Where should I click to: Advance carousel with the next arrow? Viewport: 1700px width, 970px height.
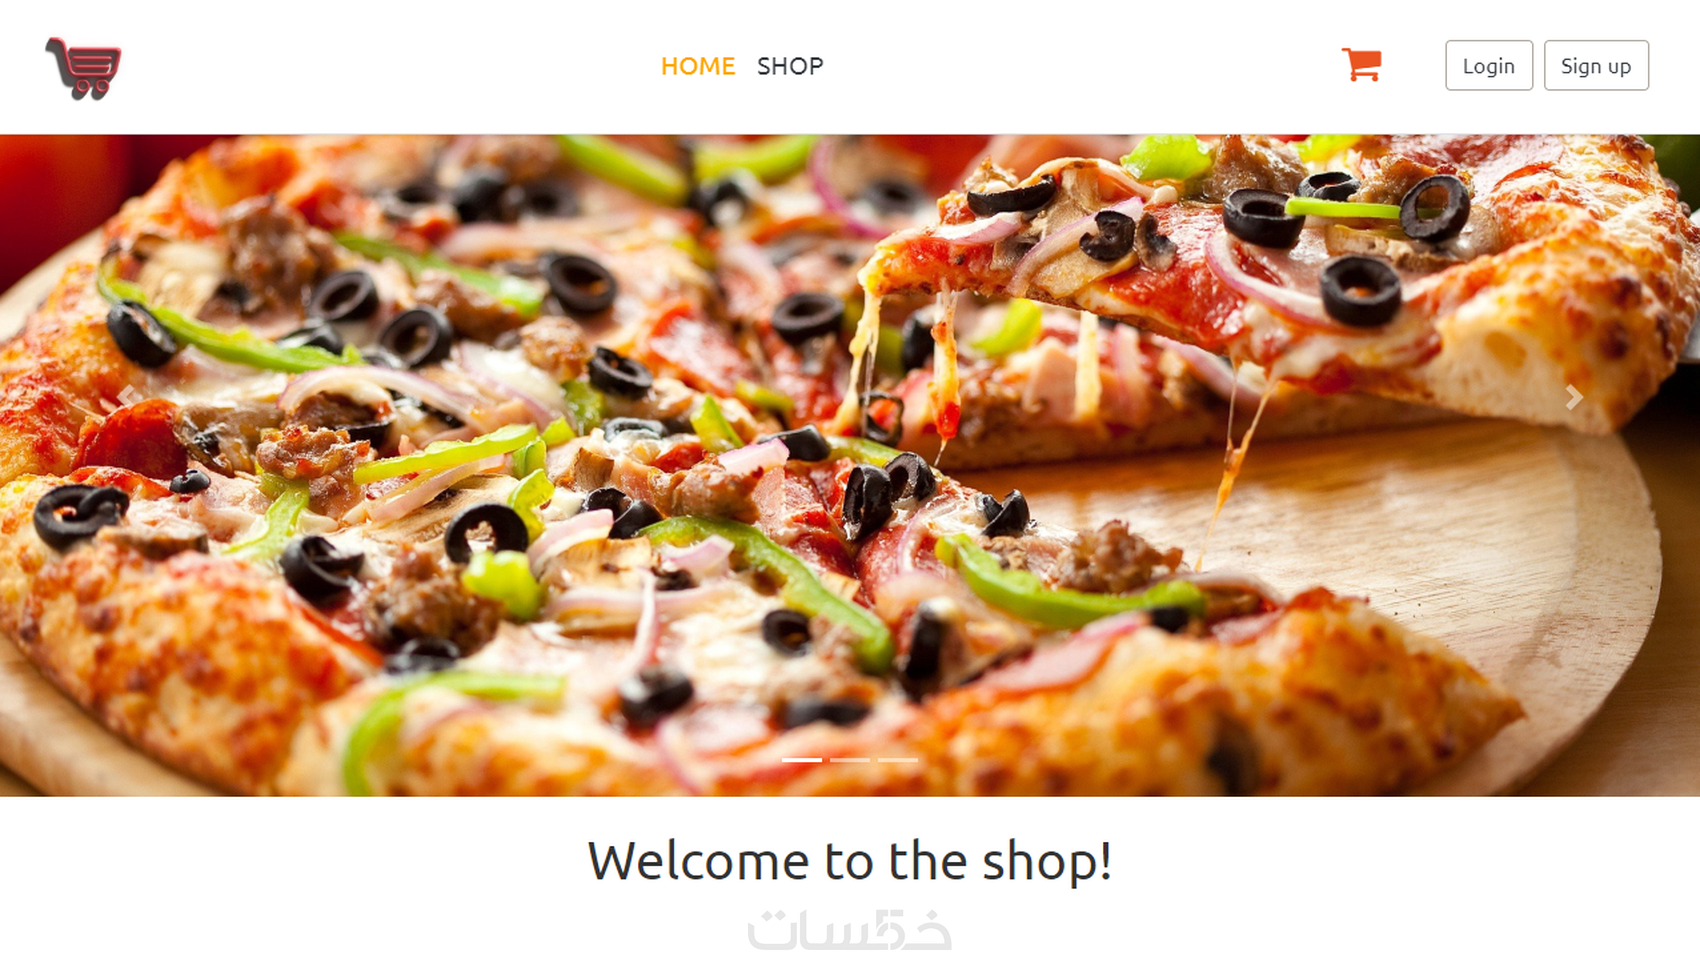(1574, 397)
